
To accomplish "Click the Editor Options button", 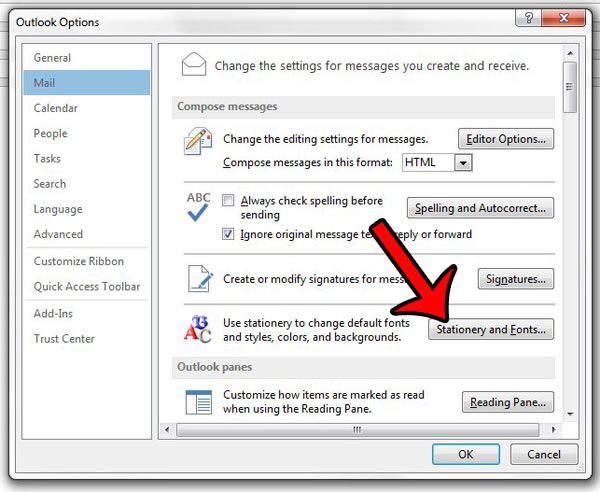I will [506, 139].
